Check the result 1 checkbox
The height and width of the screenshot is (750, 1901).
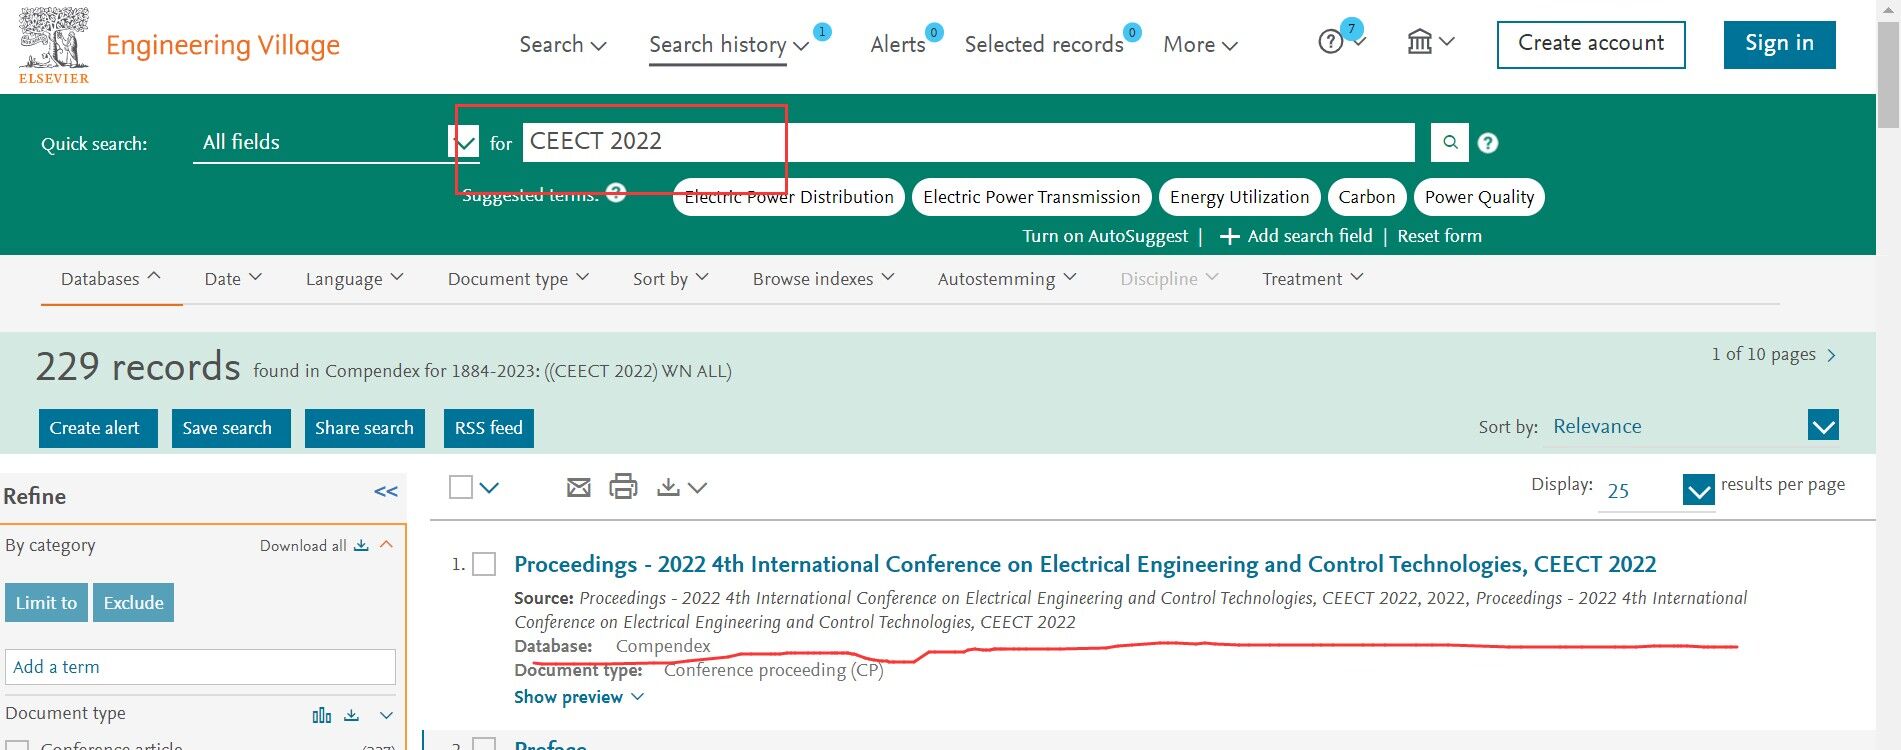tap(484, 564)
